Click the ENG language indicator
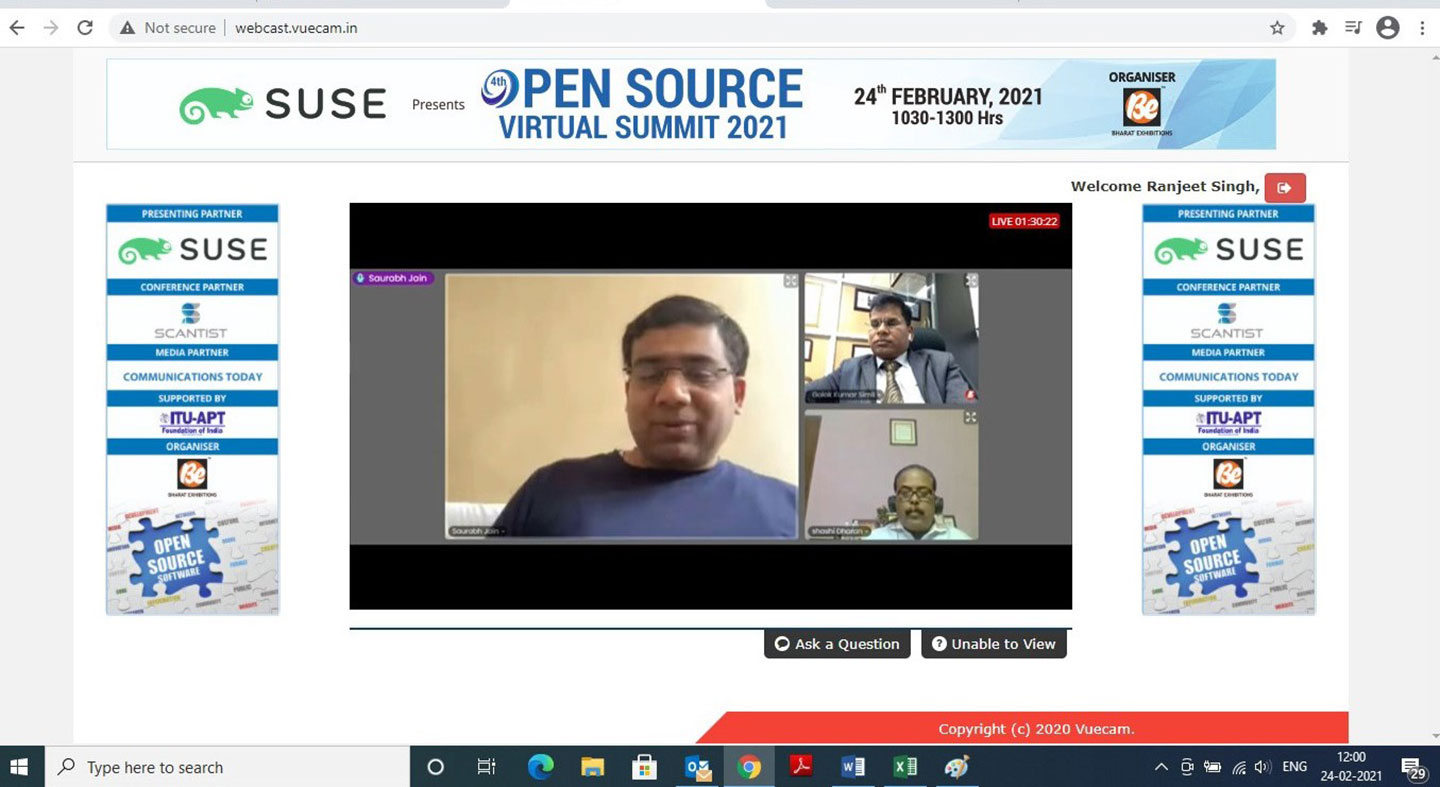 pyautogui.click(x=1294, y=767)
